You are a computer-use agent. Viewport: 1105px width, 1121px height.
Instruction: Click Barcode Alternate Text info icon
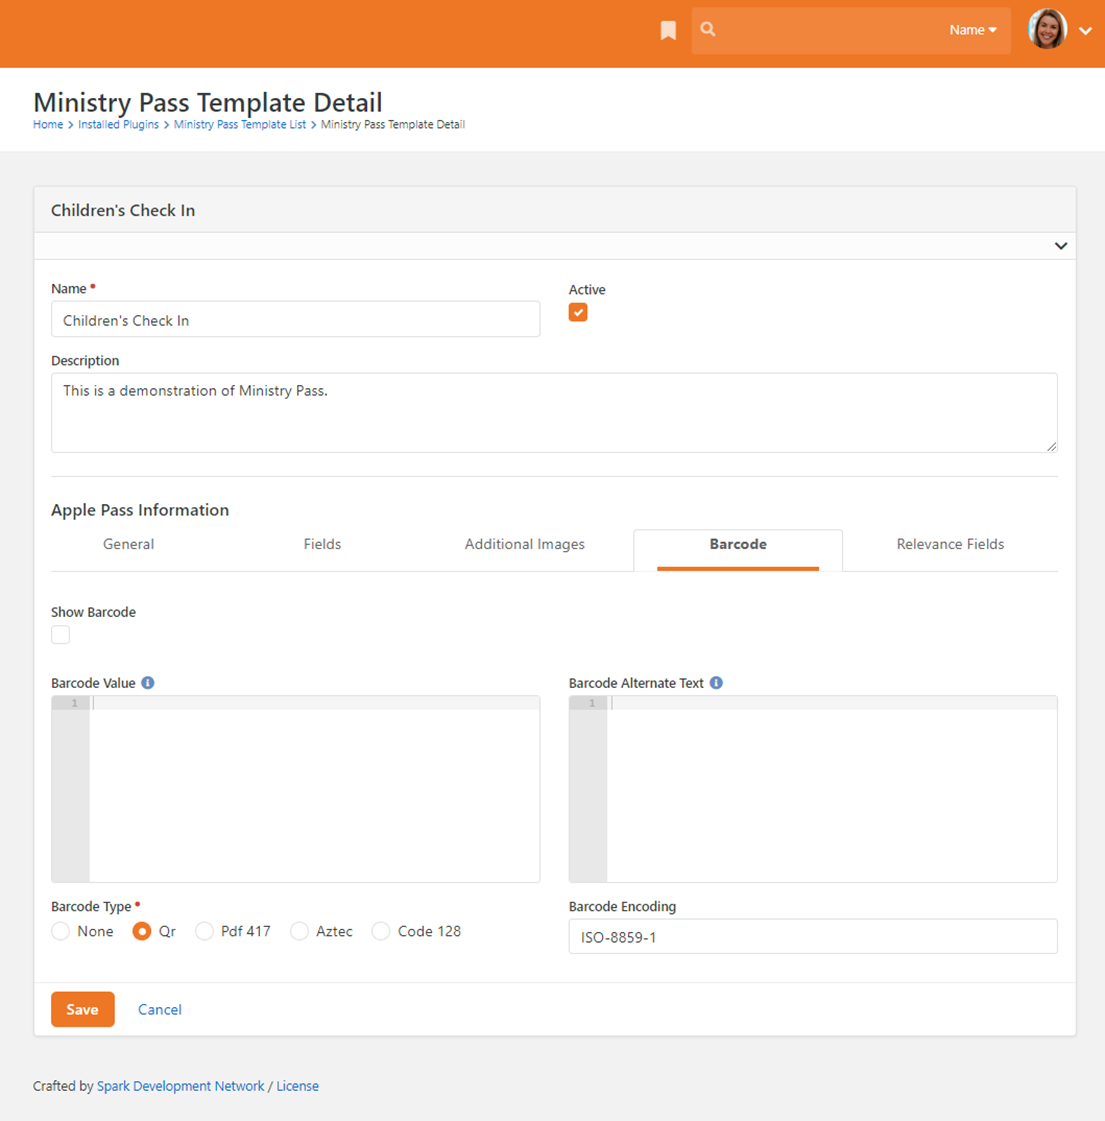(716, 683)
